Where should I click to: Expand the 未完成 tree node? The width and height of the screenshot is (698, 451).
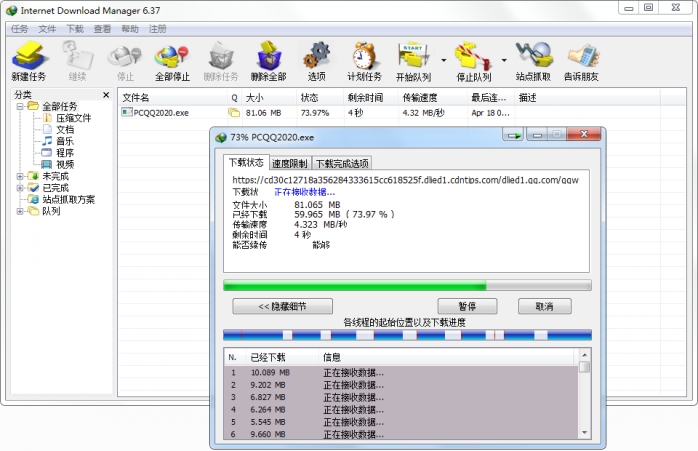(x=20, y=176)
